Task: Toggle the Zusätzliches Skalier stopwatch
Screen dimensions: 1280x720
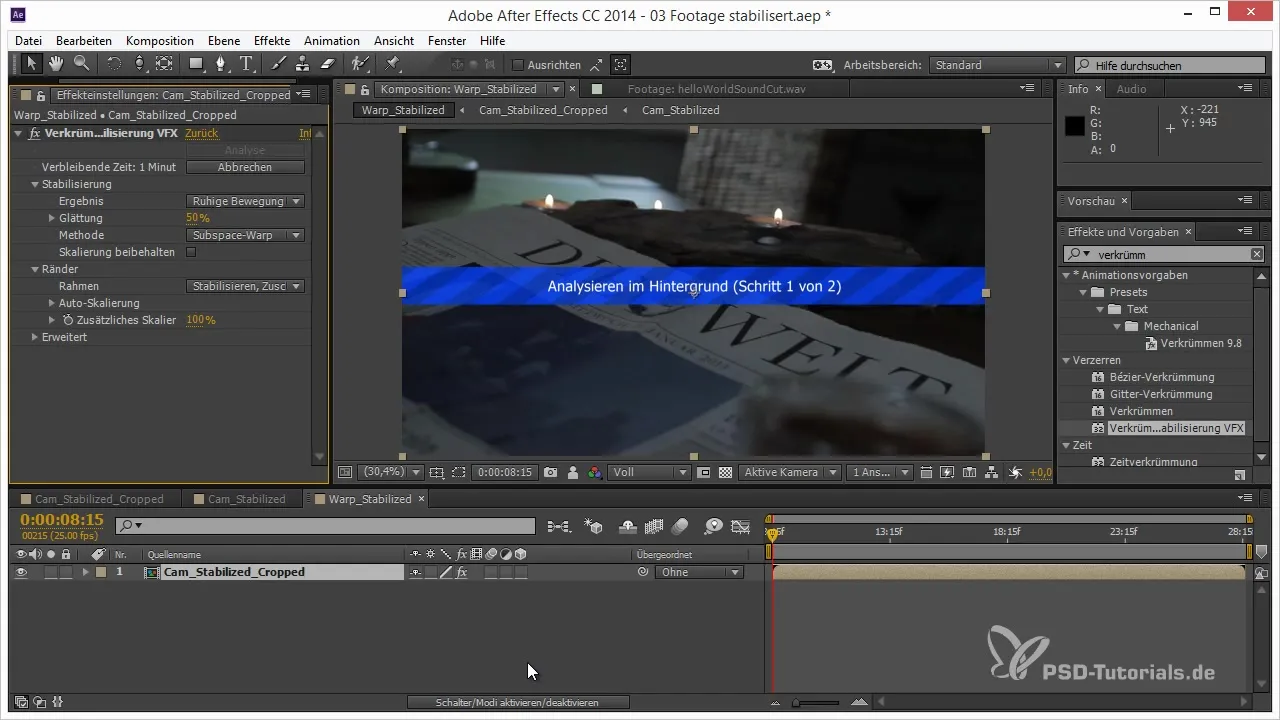Action: coord(68,320)
